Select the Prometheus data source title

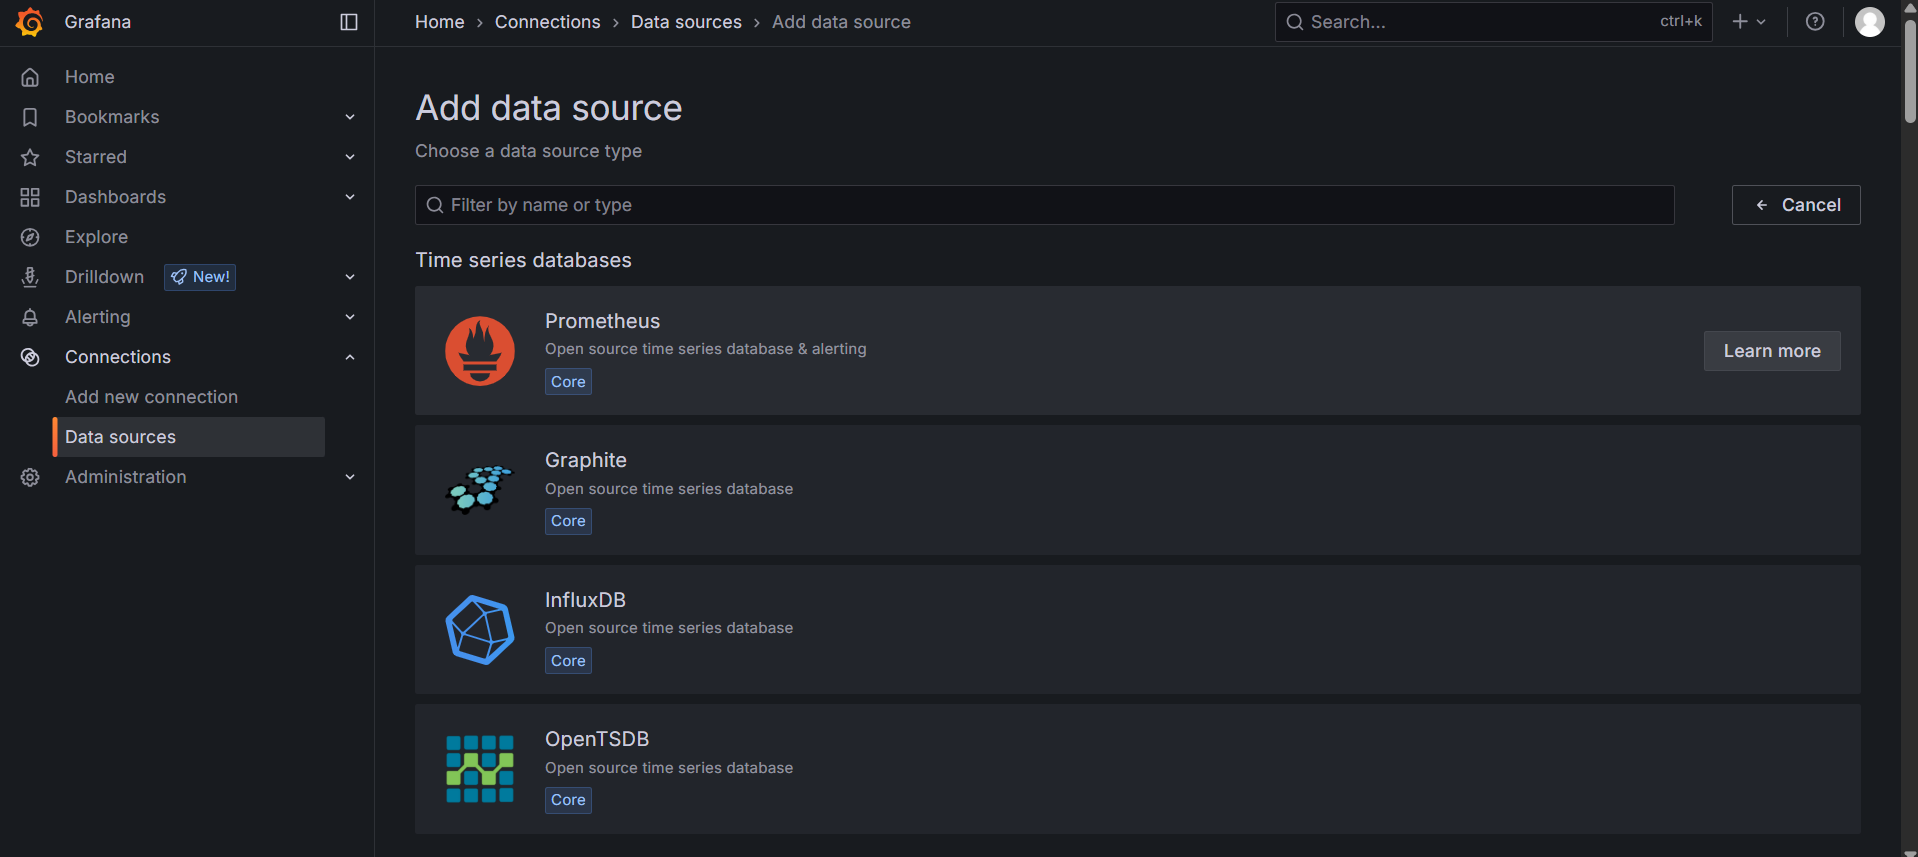(x=603, y=321)
